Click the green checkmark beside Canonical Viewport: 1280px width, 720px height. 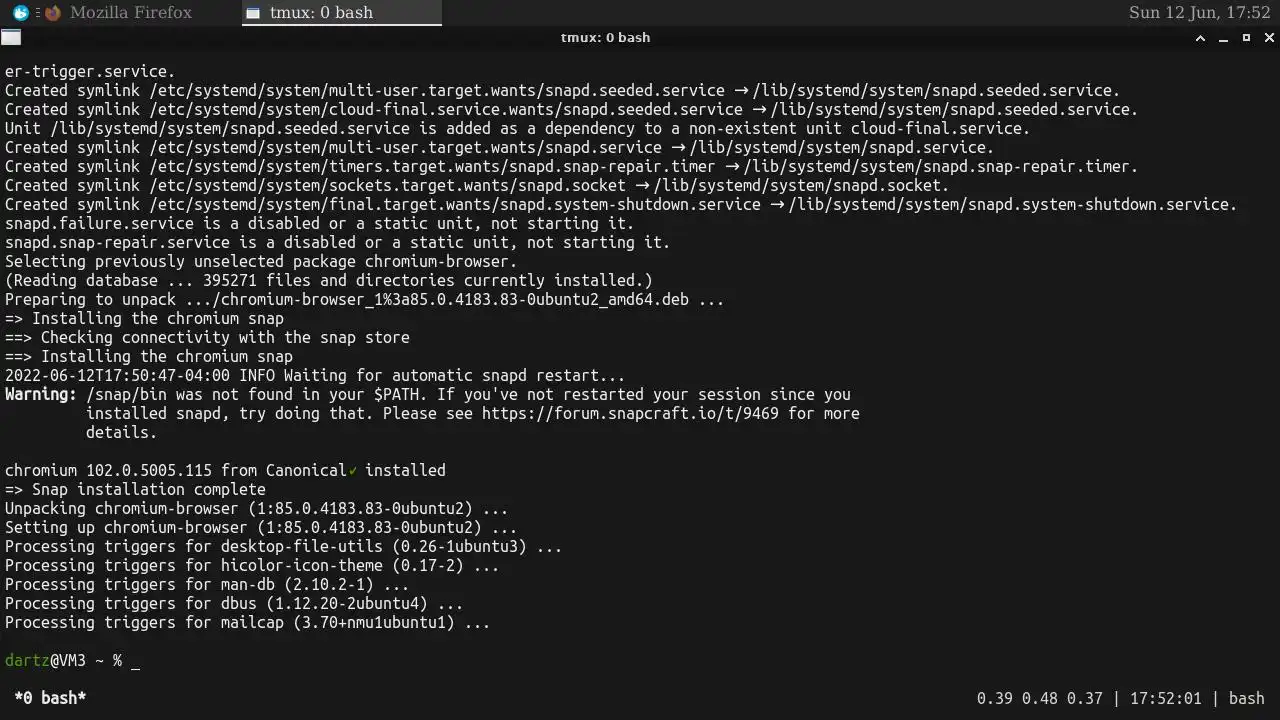353,471
